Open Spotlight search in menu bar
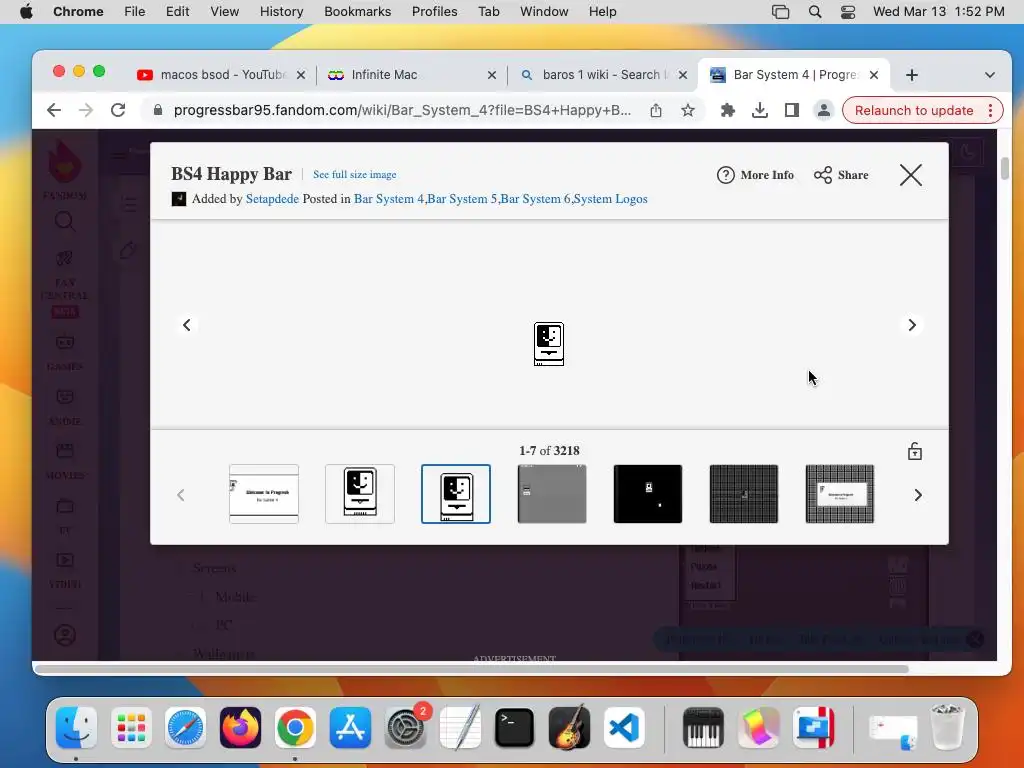1024x768 pixels. click(814, 12)
